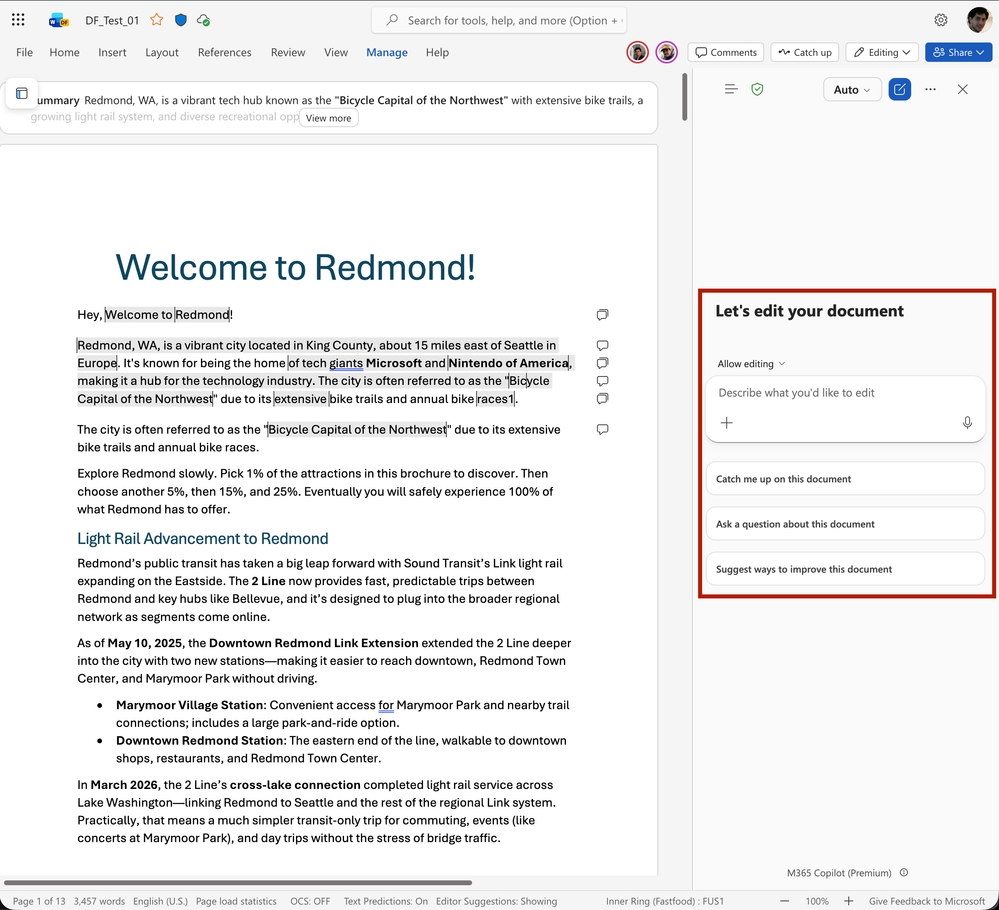Open comment thread beside "Hey, Welcome to Redmond!"

(x=602, y=314)
